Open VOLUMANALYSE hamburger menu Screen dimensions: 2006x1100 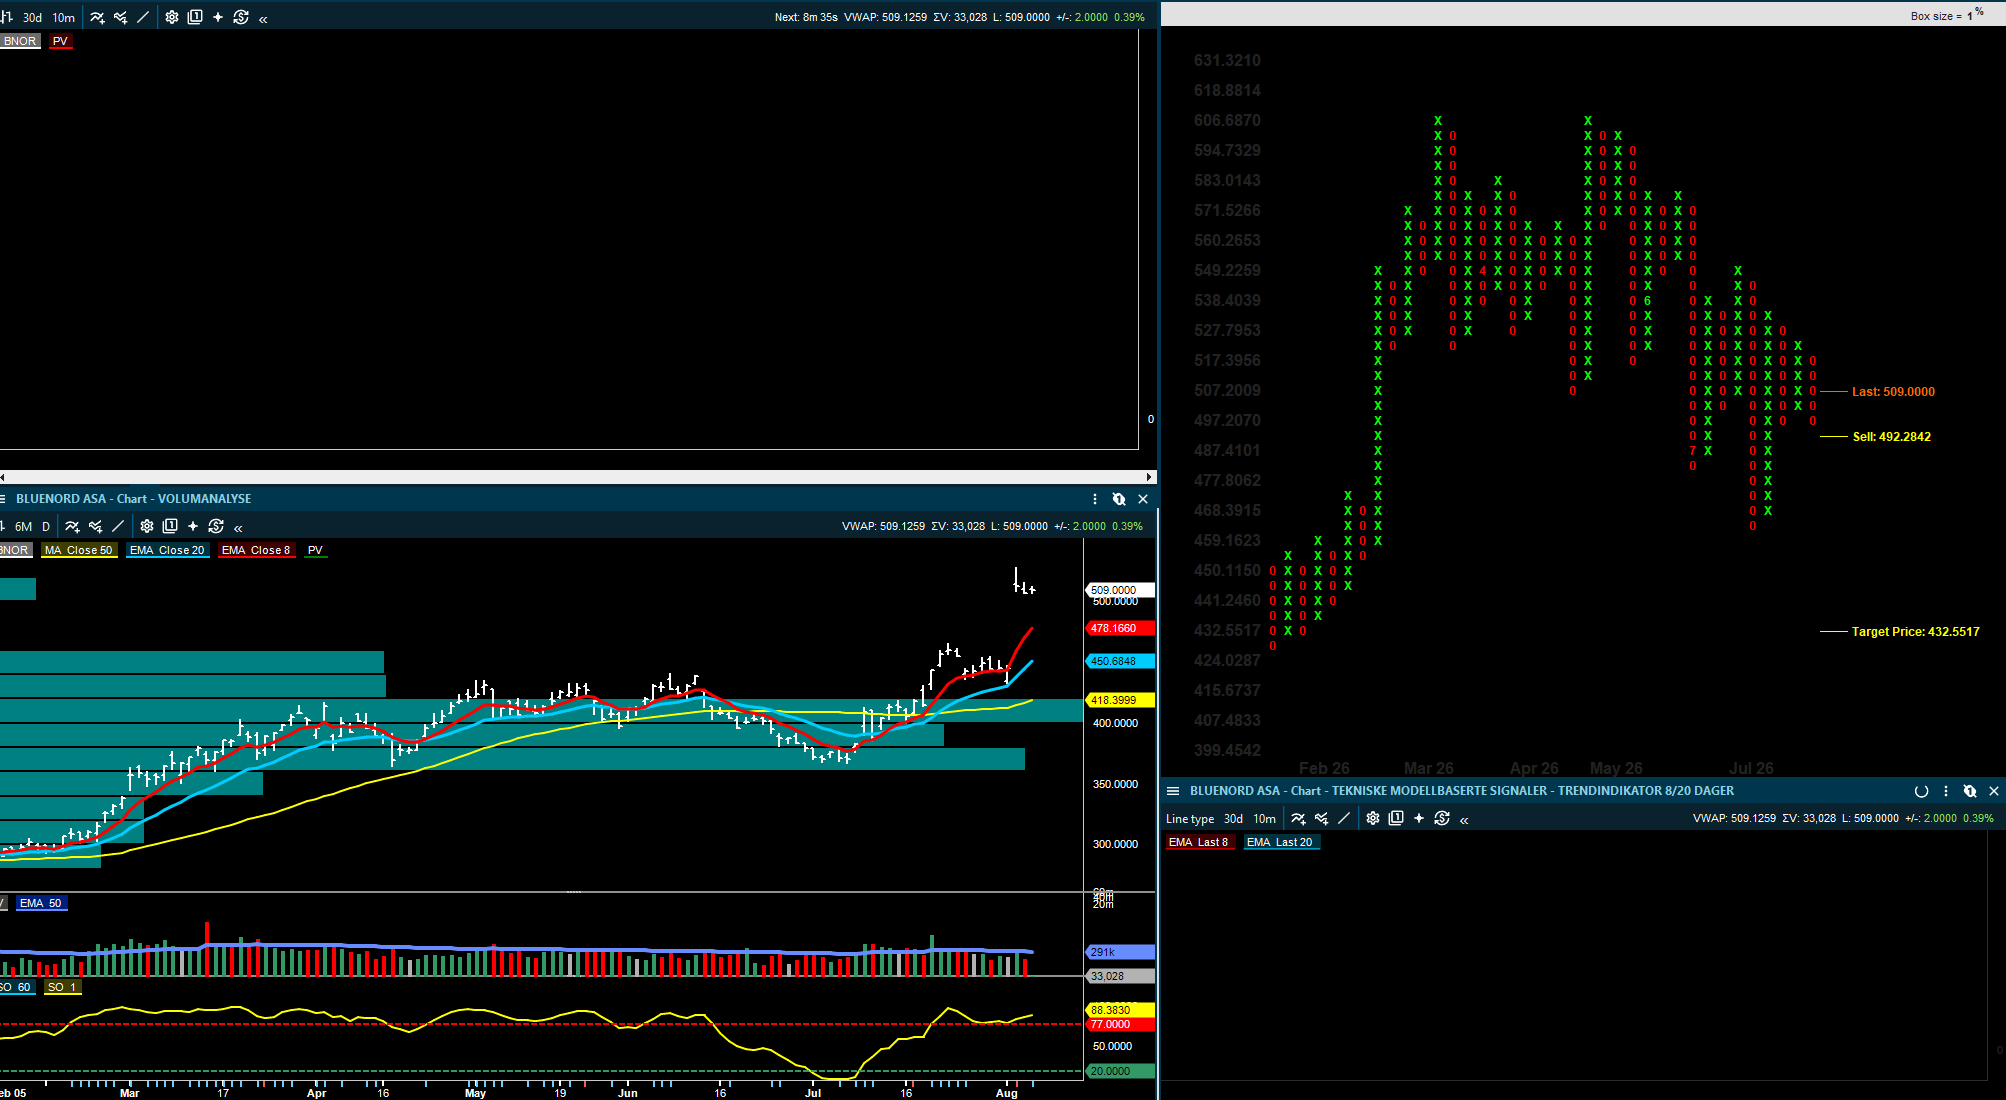tap(3, 499)
